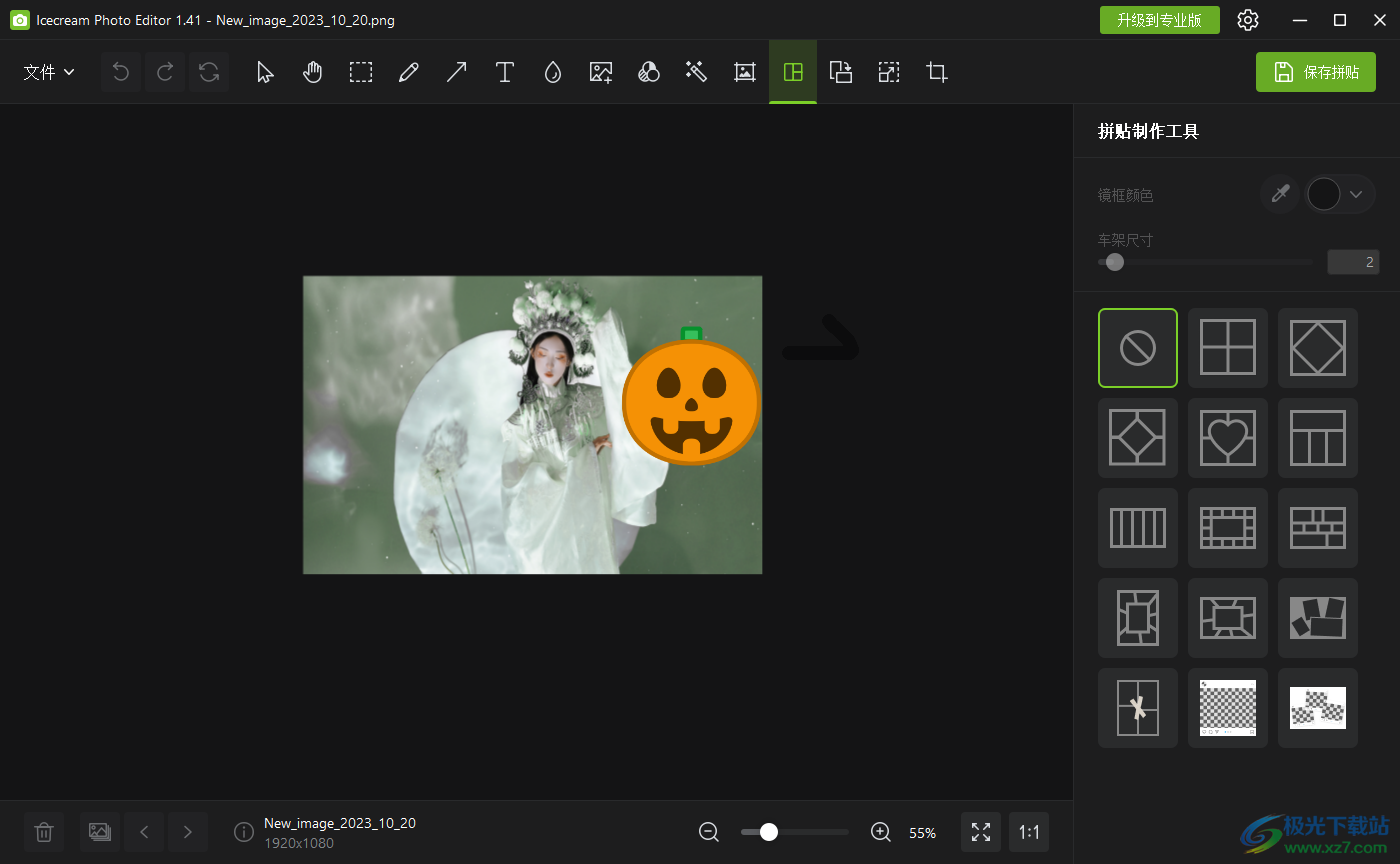This screenshot has width=1400, height=864.
Task: Click the New_image_2023_10_20 file name
Action: click(x=340, y=823)
